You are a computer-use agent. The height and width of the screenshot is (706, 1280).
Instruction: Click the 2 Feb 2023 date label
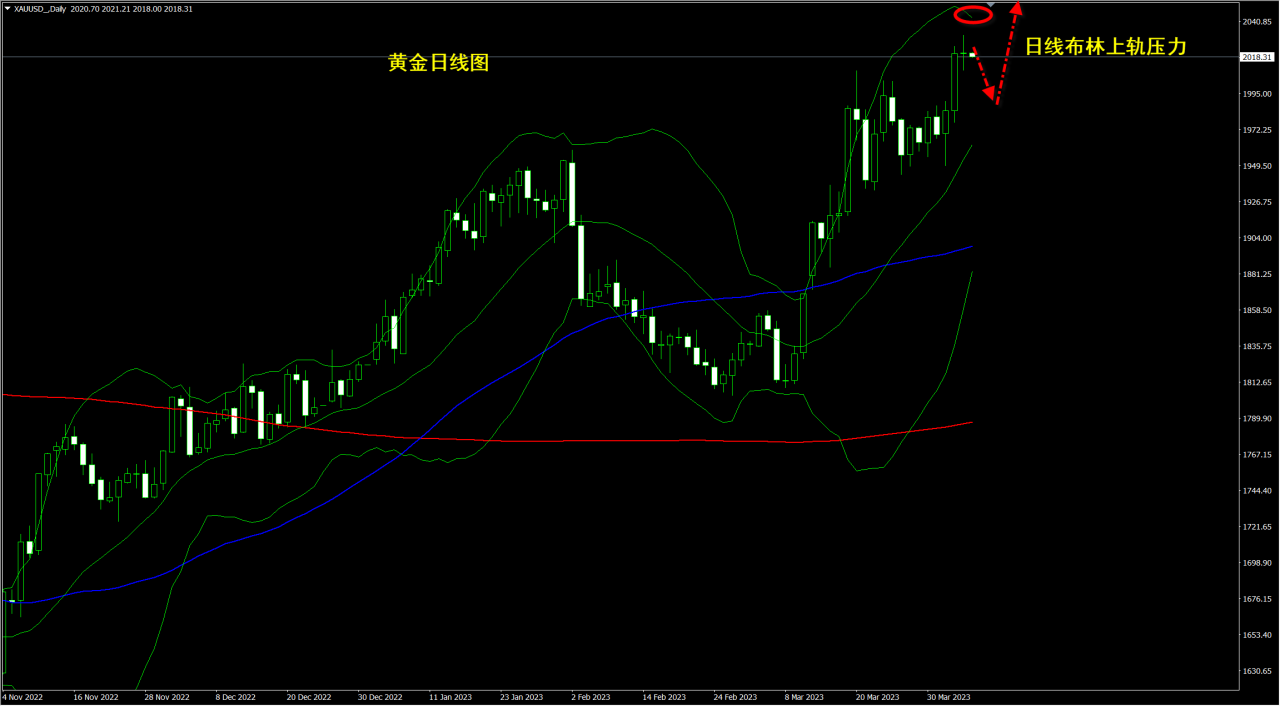(592, 697)
